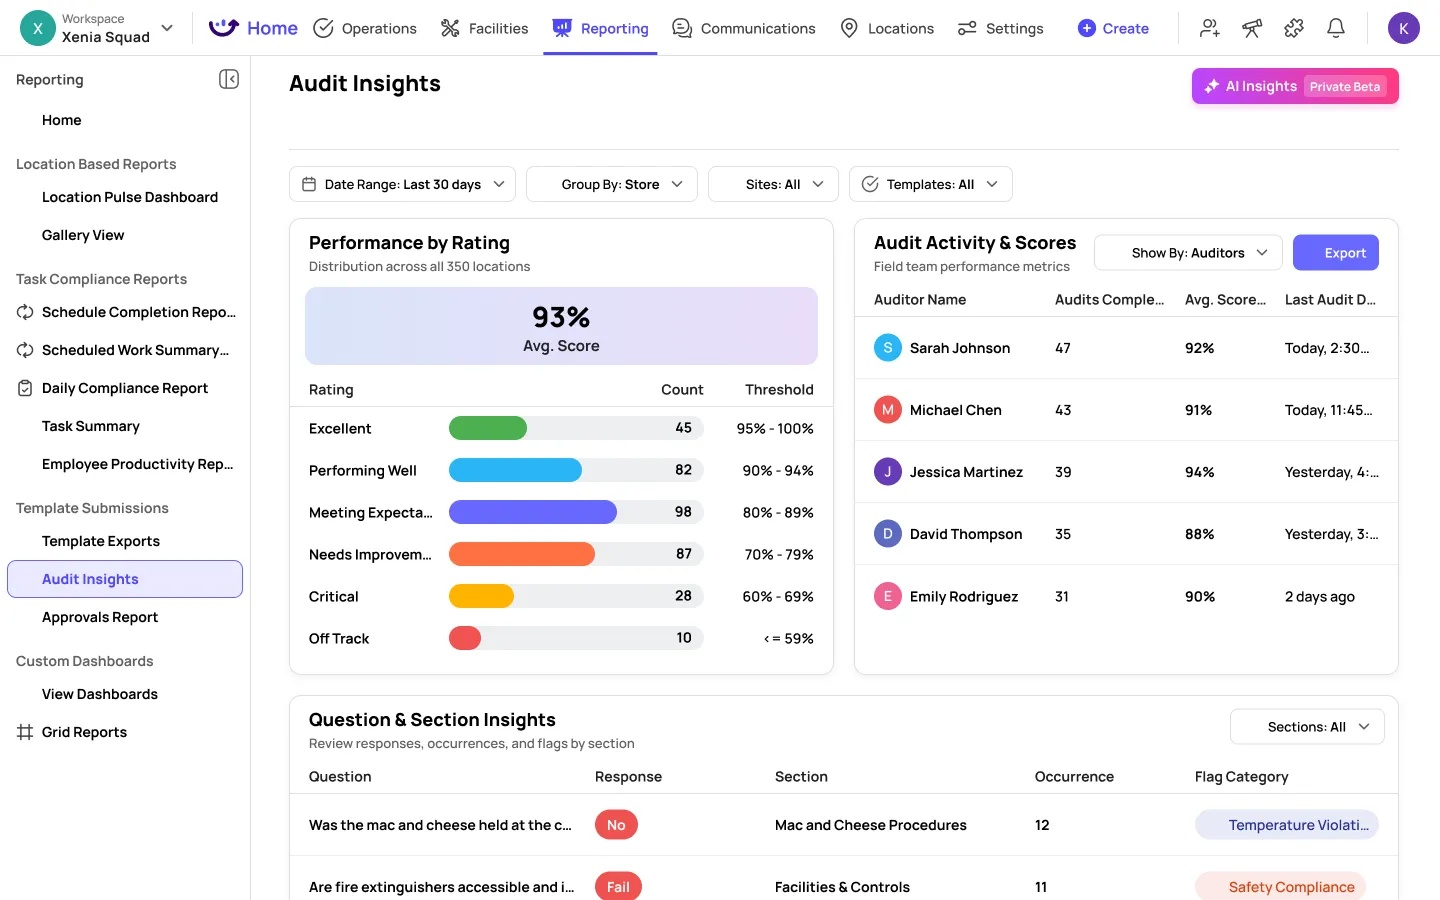Click the grid icon beside Grid Reports

(23, 731)
